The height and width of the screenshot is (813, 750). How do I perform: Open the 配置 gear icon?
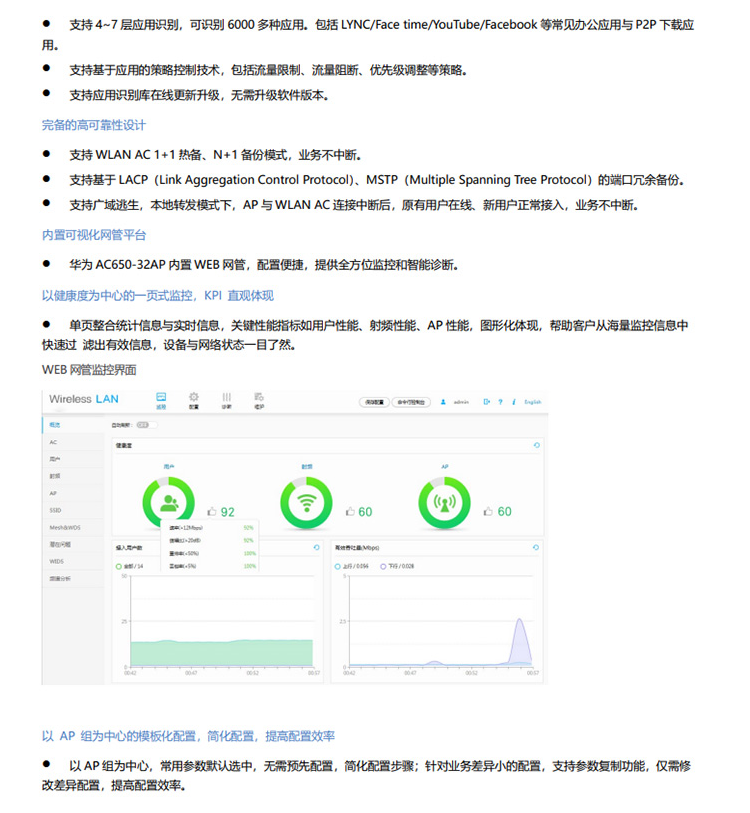pos(193,399)
